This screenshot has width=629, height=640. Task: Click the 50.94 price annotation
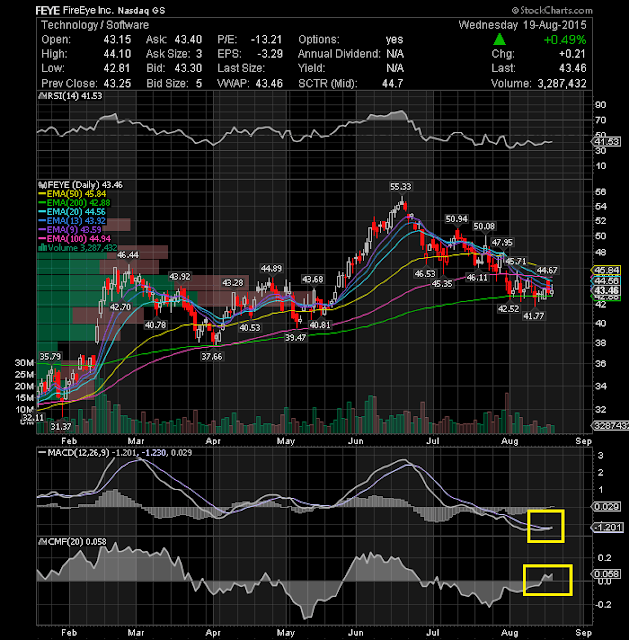[456, 219]
